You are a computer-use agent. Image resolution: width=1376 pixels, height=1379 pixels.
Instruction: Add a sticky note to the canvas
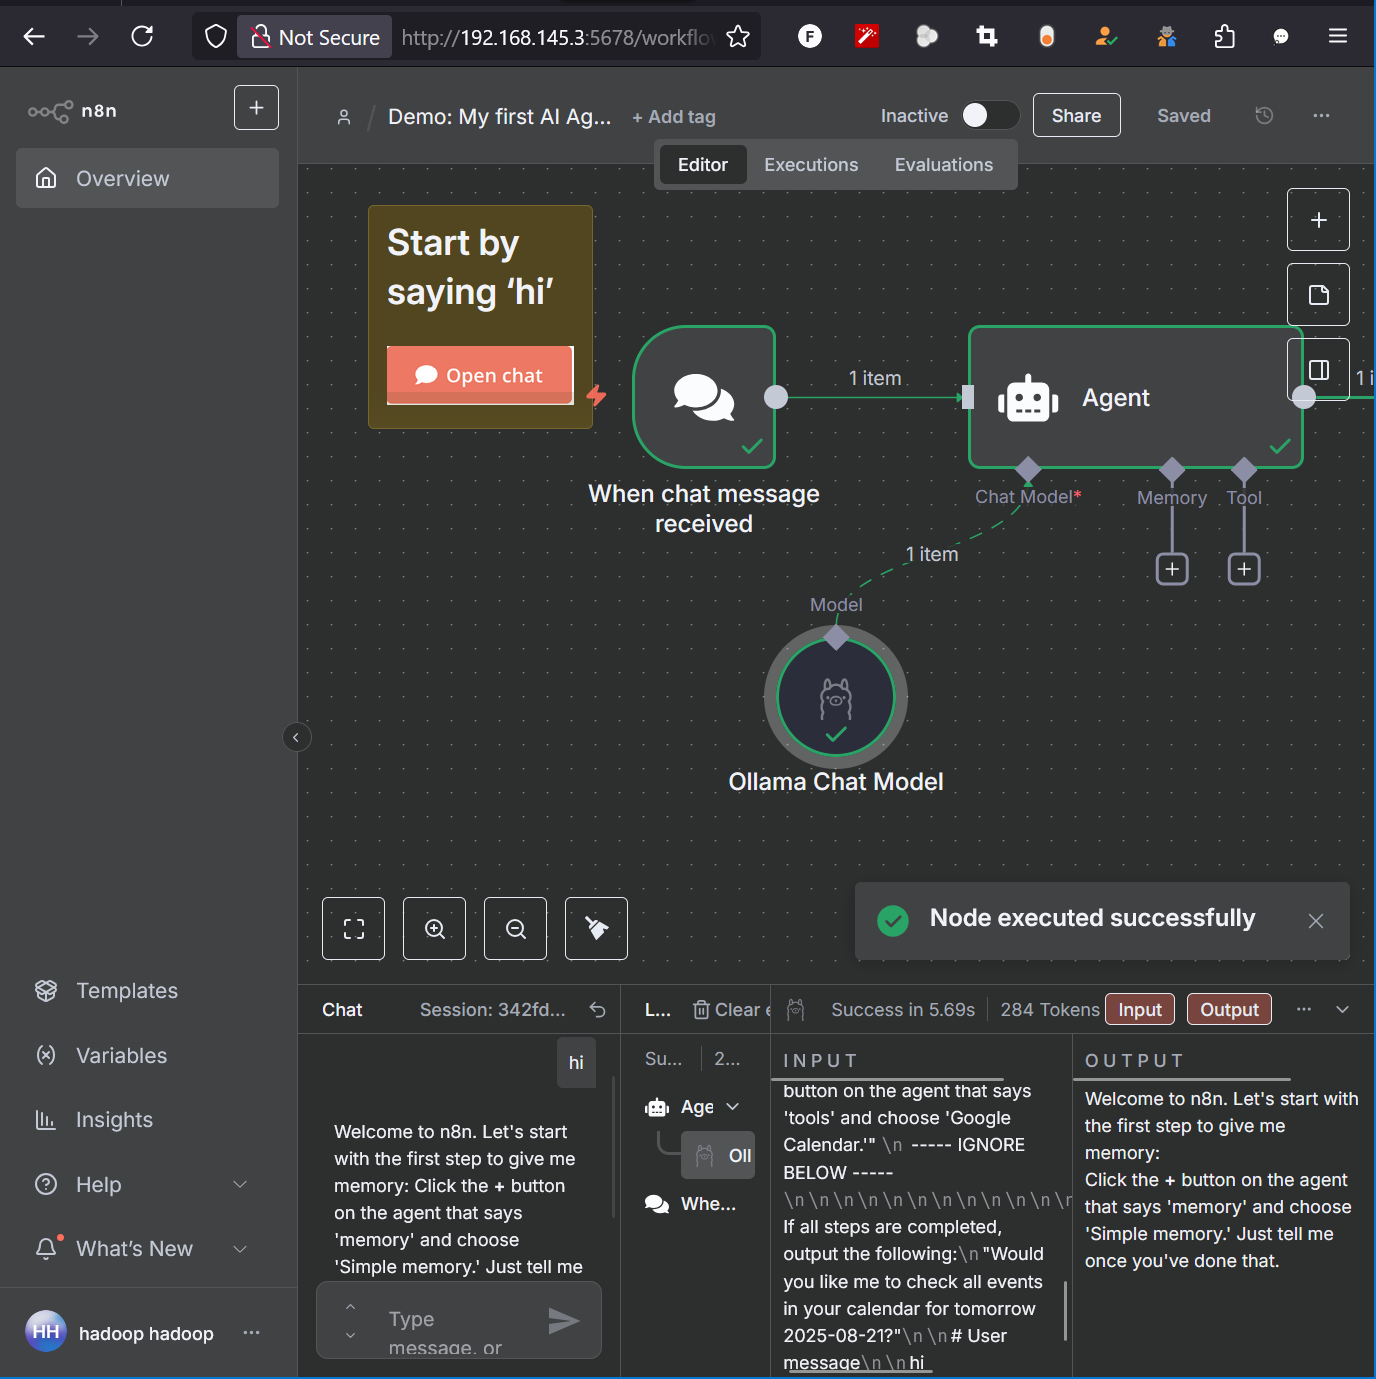coord(1318,295)
